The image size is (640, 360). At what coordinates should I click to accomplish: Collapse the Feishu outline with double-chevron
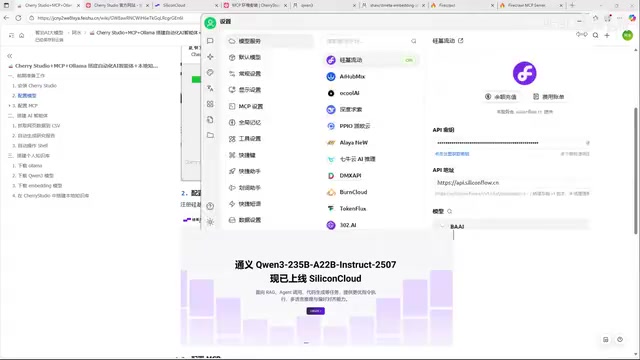10,56
